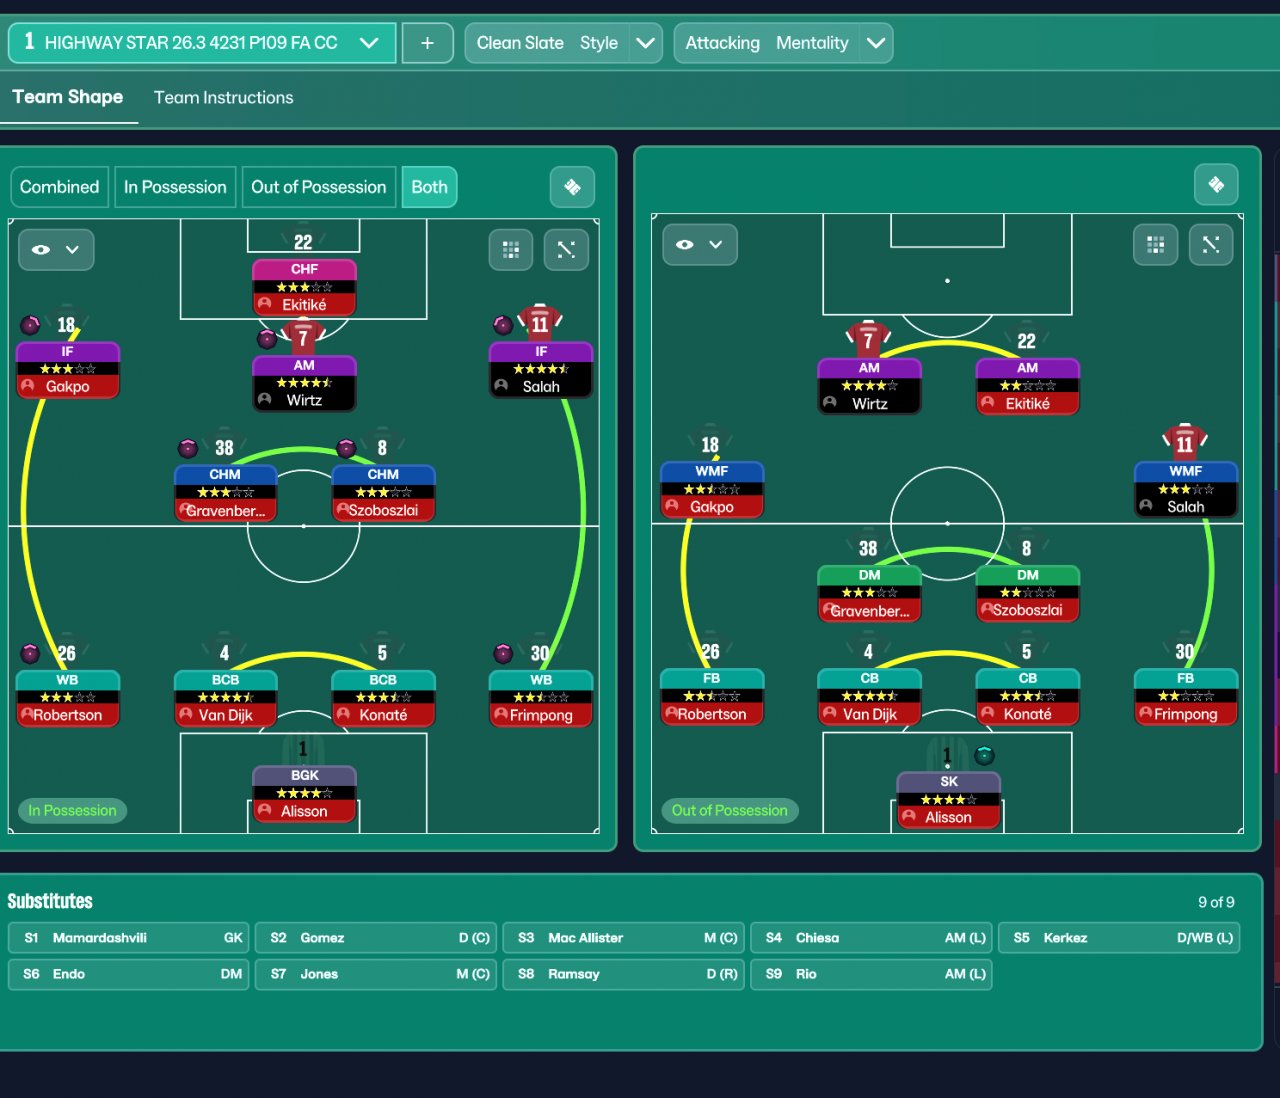Viewport: 1280px width, 1098px height.
Task: Open the HIGHWAY STAR tactic dropdown
Action: click(x=202, y=43)
